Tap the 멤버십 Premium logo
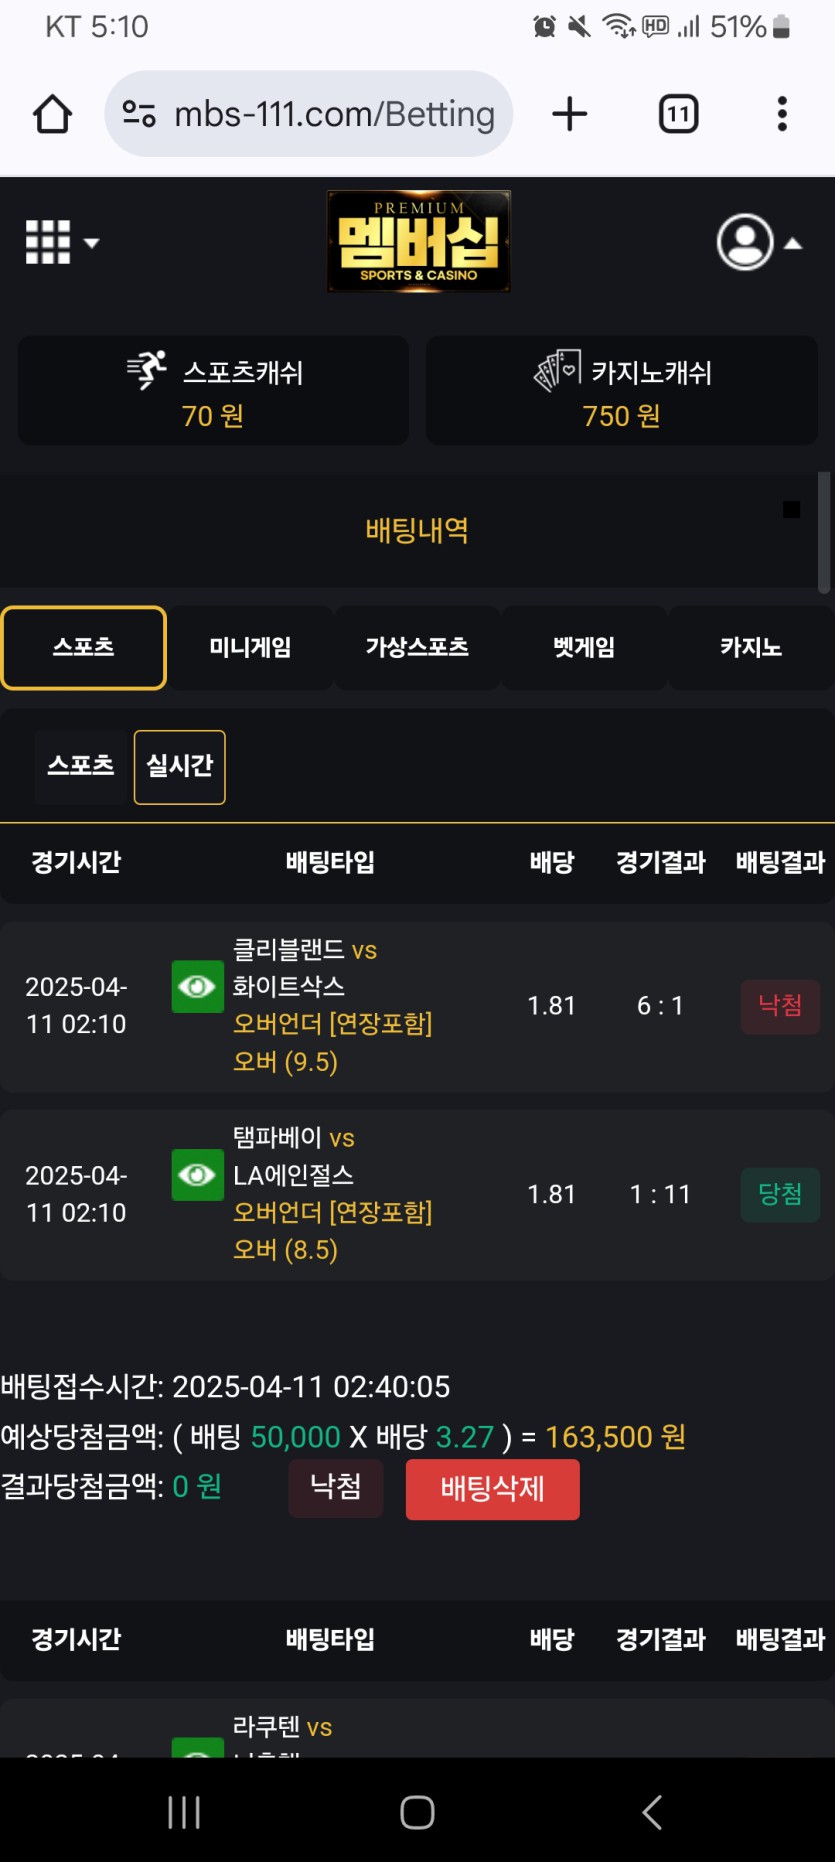Image resolution: width=835 pixels, height=1862 pixels. (419, 241)
